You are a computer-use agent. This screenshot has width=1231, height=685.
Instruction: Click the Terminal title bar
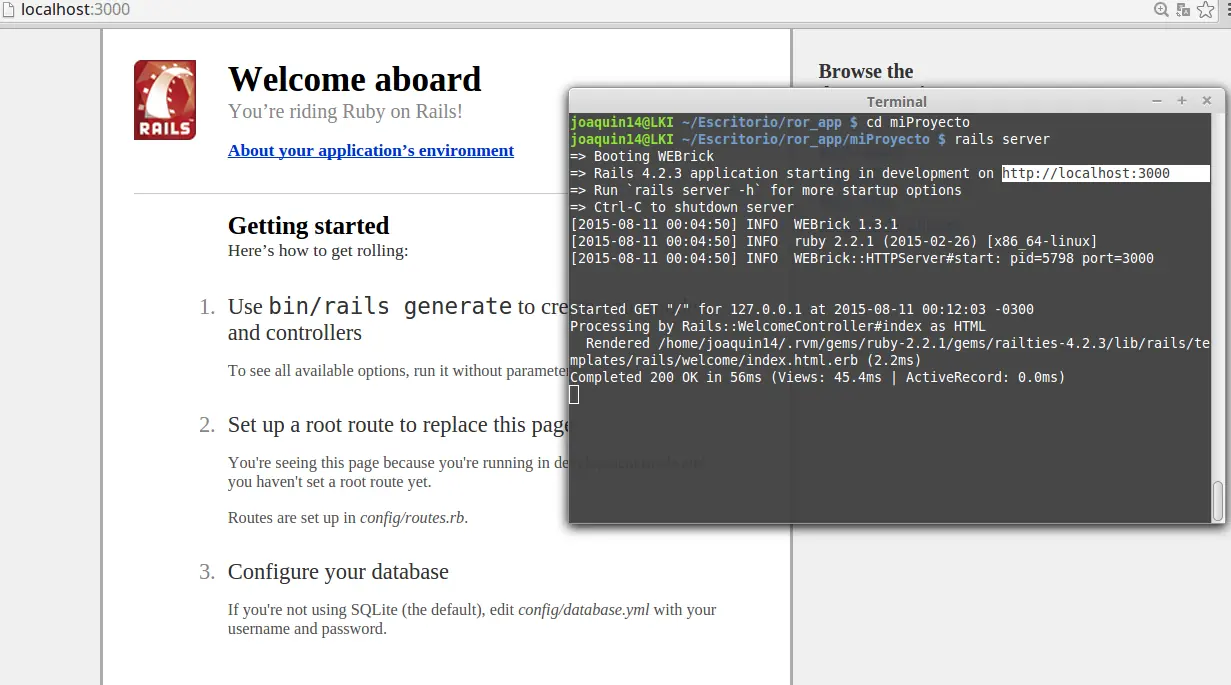[x=896, y=101]
